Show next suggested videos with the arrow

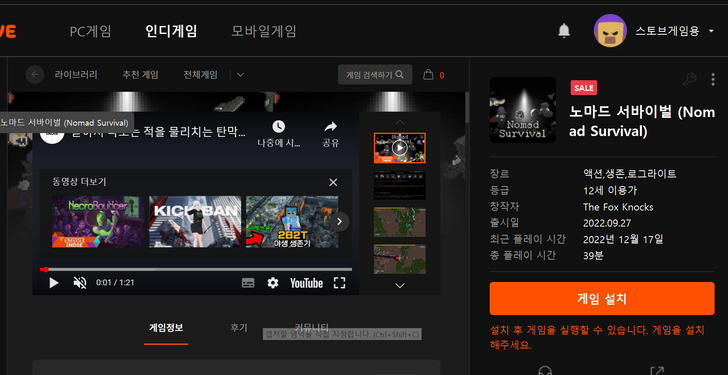point(339,222)
